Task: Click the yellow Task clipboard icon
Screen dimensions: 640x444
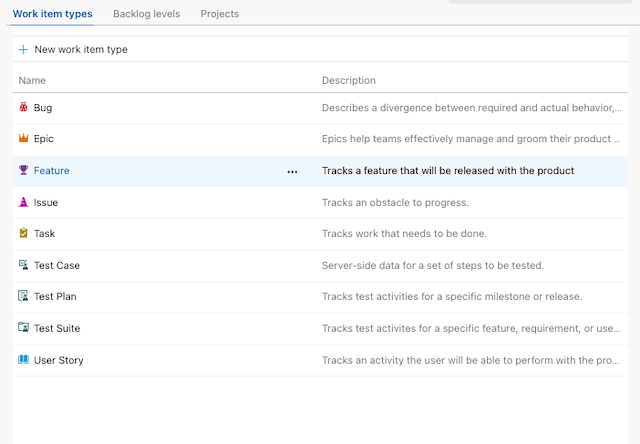Action: click(x=24, y=234)
